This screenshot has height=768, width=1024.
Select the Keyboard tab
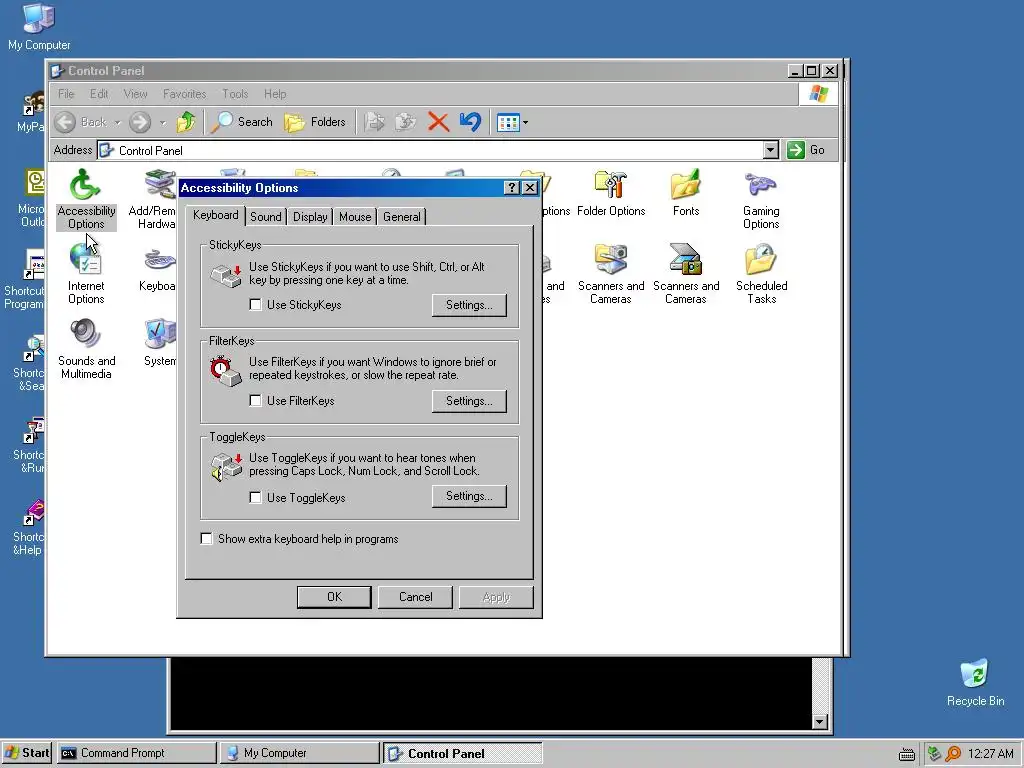pyautogui.click(x=216, y=216)
